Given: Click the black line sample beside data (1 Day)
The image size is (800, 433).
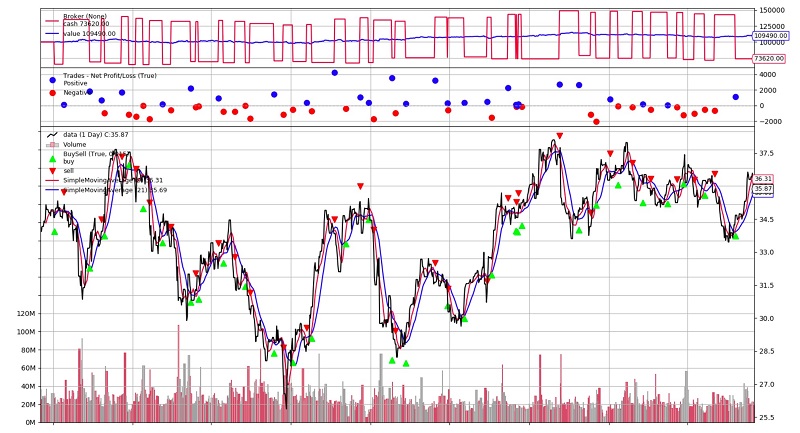Looking at the screenshot, I should point(52,135).
